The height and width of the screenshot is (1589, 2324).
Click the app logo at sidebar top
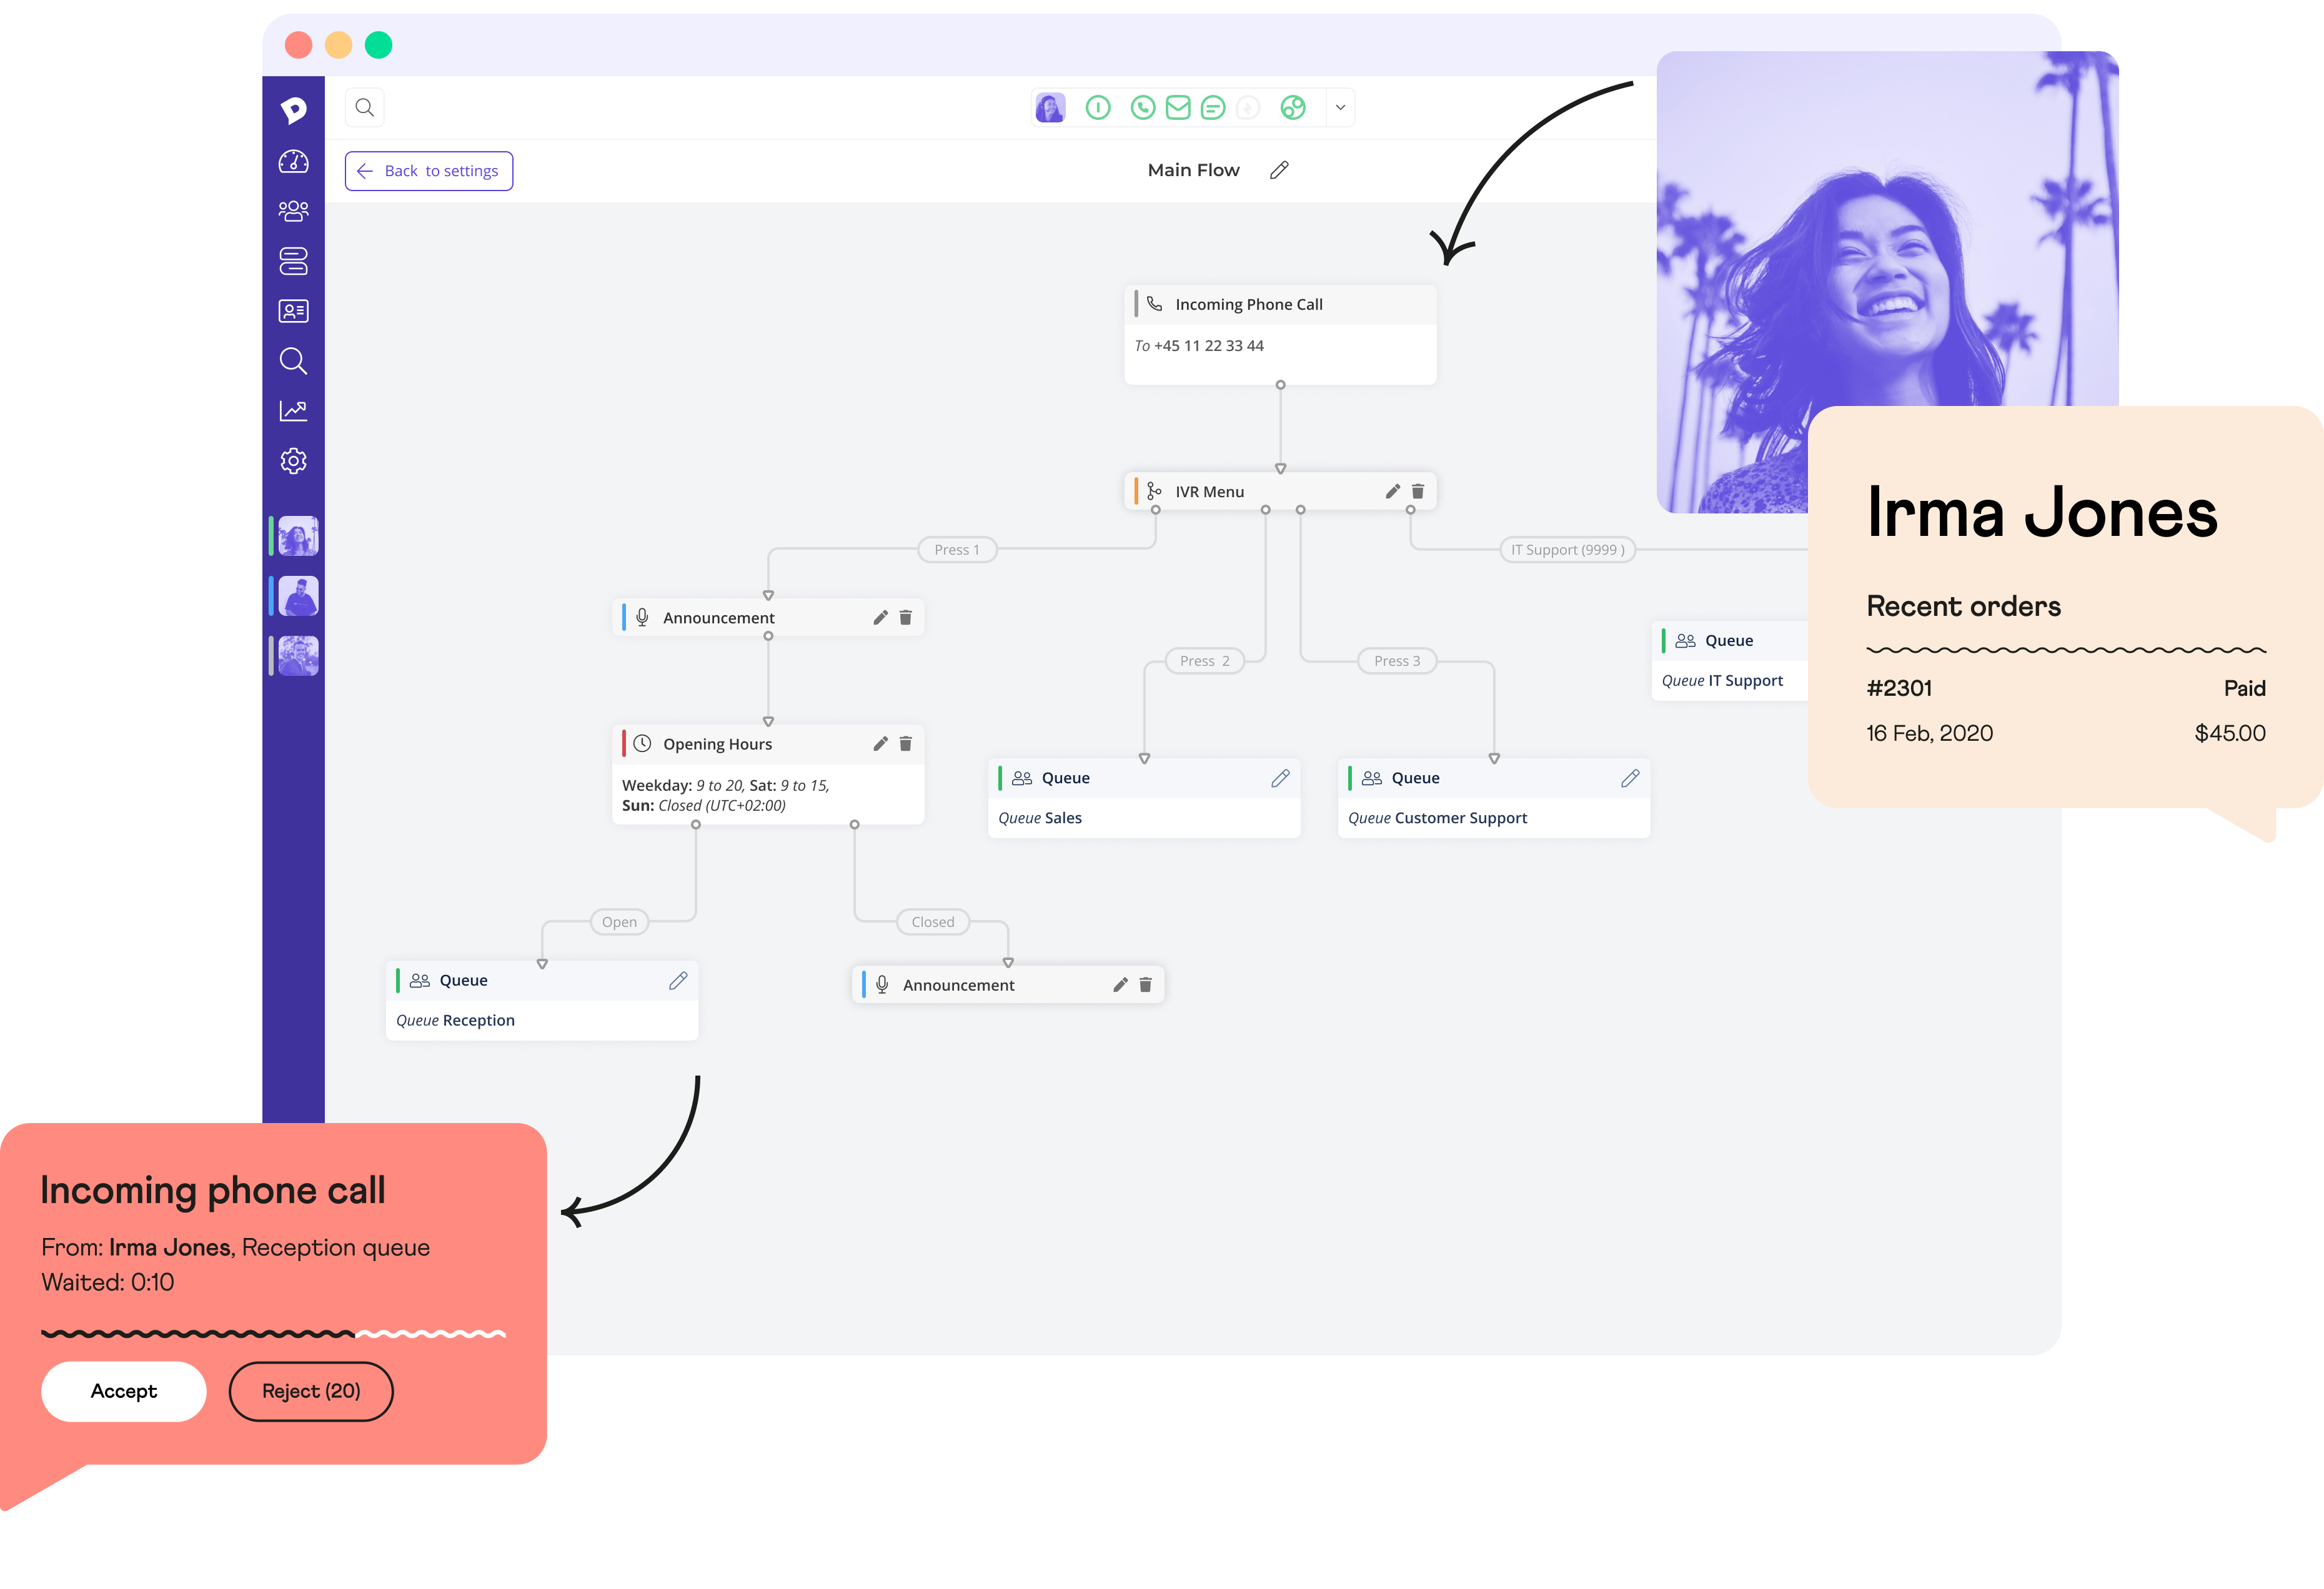pos(293,109)
